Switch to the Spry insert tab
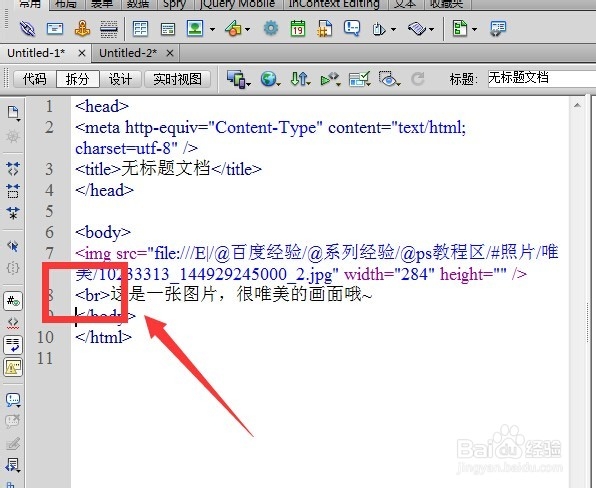Viewport: 596px width, 488px height. (174, 4)
